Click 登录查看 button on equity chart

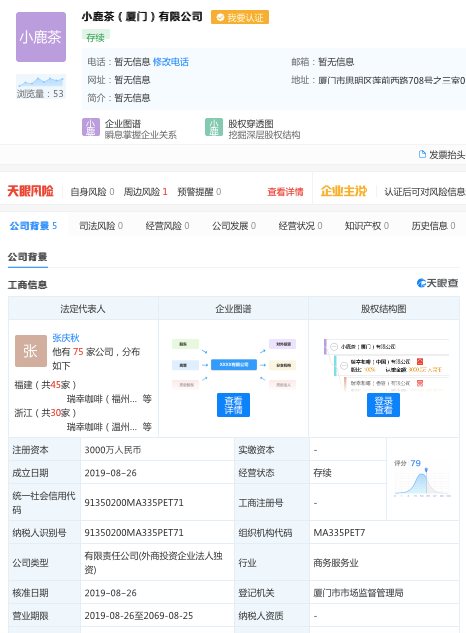coord(383,405)
